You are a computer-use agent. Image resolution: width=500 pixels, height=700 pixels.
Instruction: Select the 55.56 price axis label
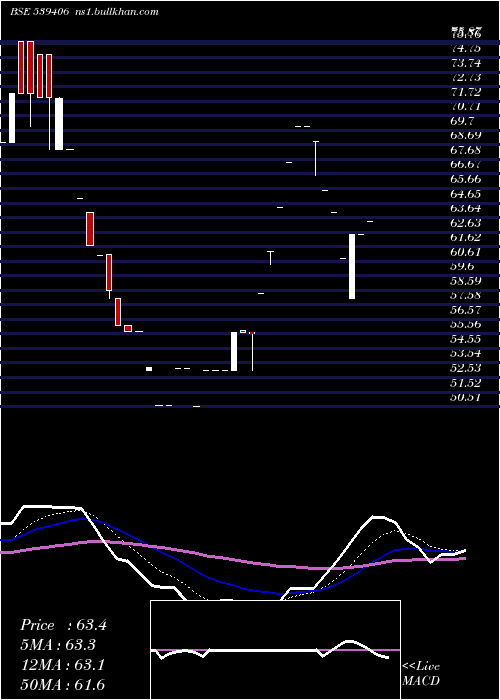[x=466, y=325]
